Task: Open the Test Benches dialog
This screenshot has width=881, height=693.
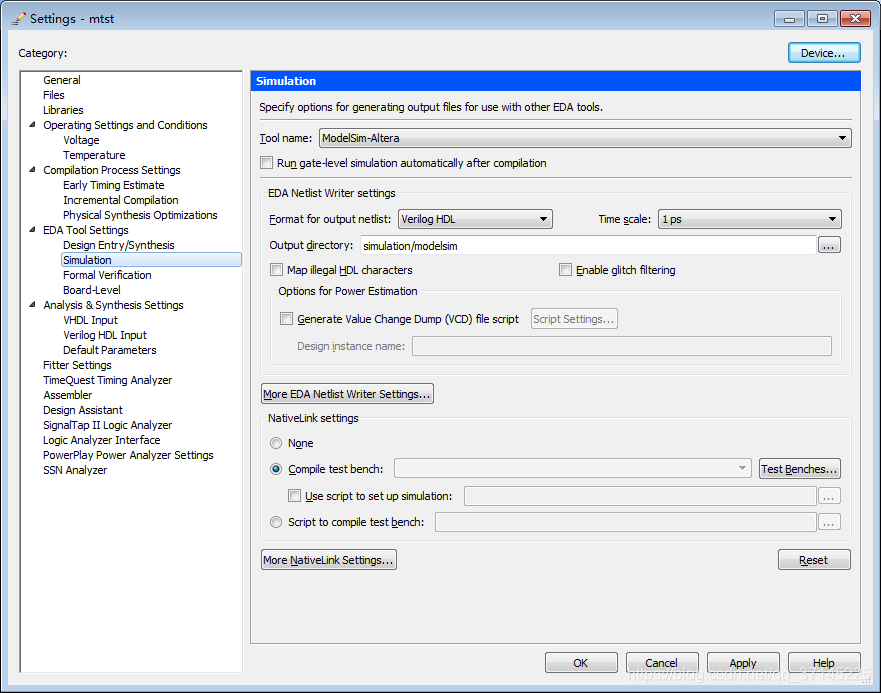Action: coord(800,469)
